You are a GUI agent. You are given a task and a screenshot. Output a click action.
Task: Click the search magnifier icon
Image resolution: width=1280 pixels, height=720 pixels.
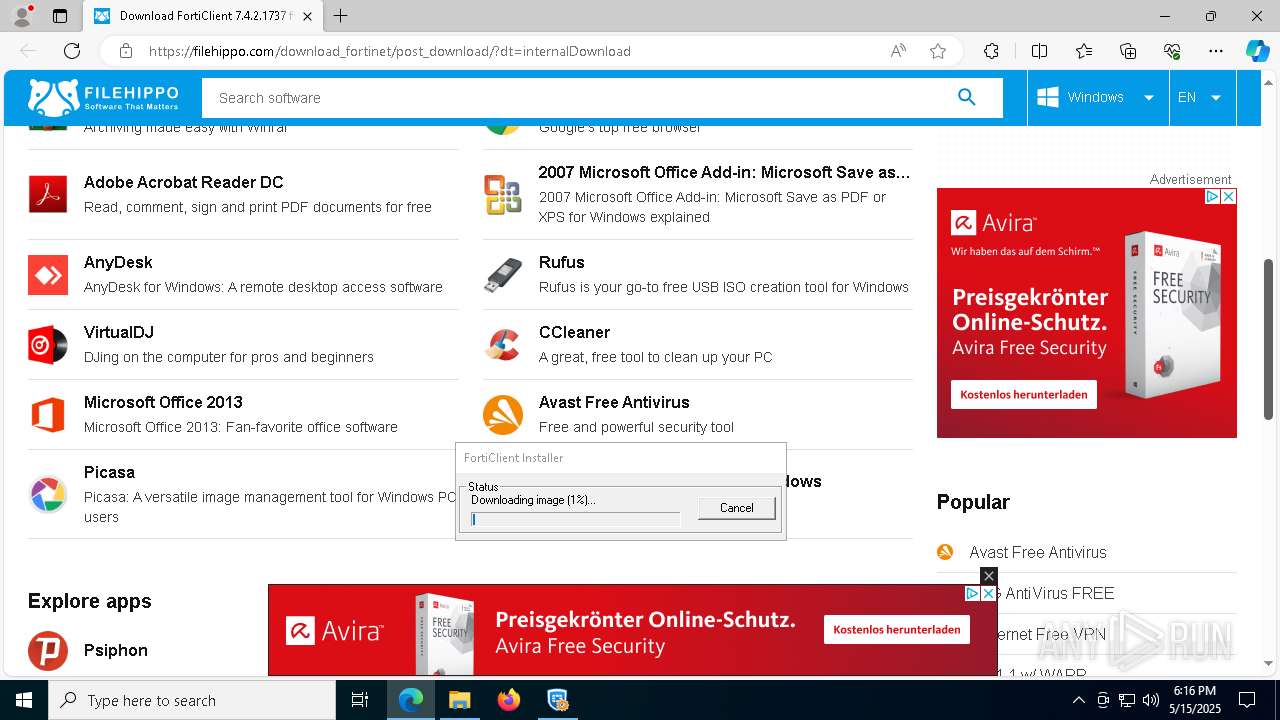(x=966, y=97)
